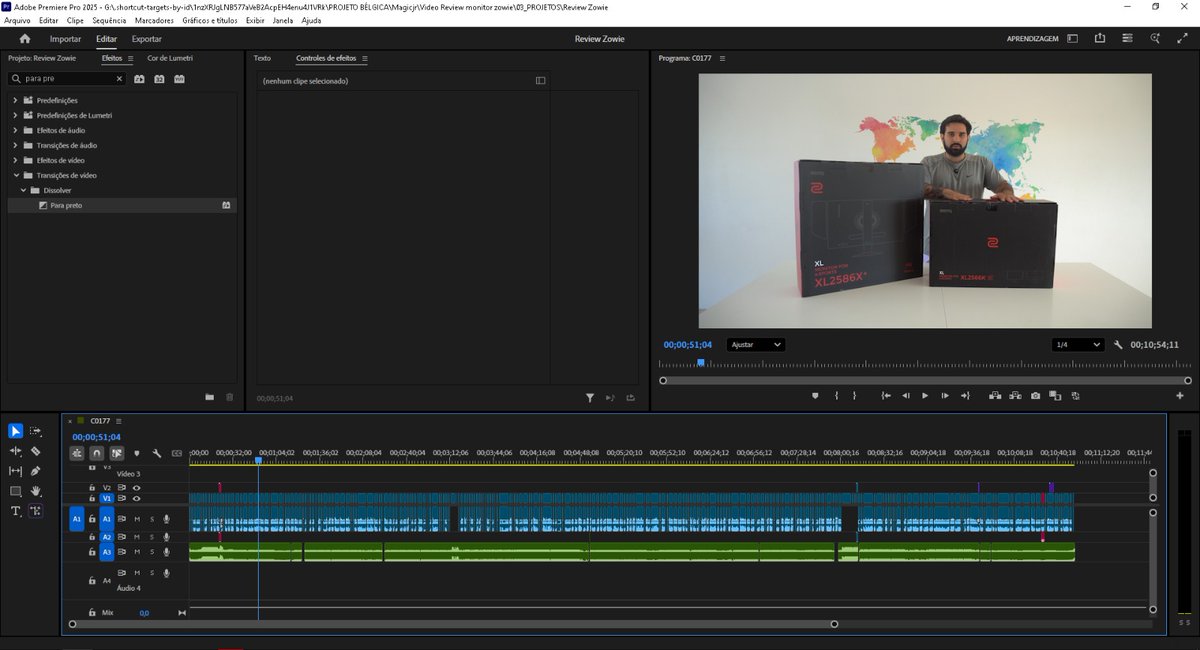
Task: Toggle V1 track targeting
Action: coord(107,498)
